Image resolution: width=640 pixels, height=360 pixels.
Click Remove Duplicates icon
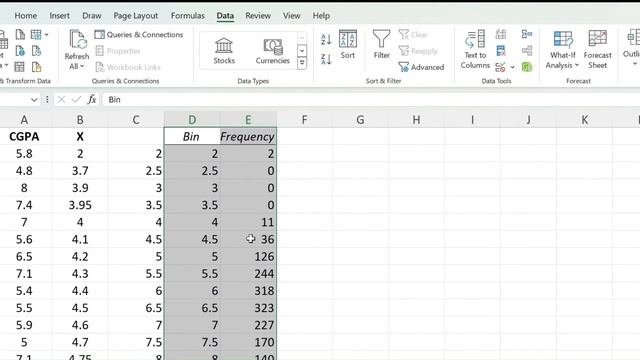pos(501,51)
